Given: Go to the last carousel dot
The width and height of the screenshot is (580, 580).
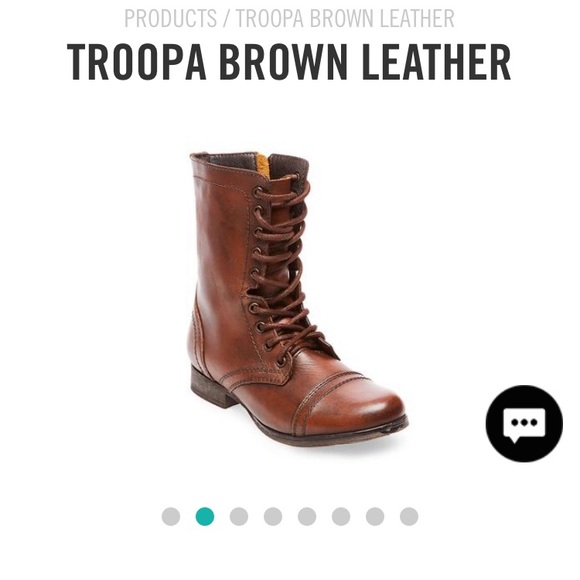Looking at the screenshot, I should click(x=409, y=516).
